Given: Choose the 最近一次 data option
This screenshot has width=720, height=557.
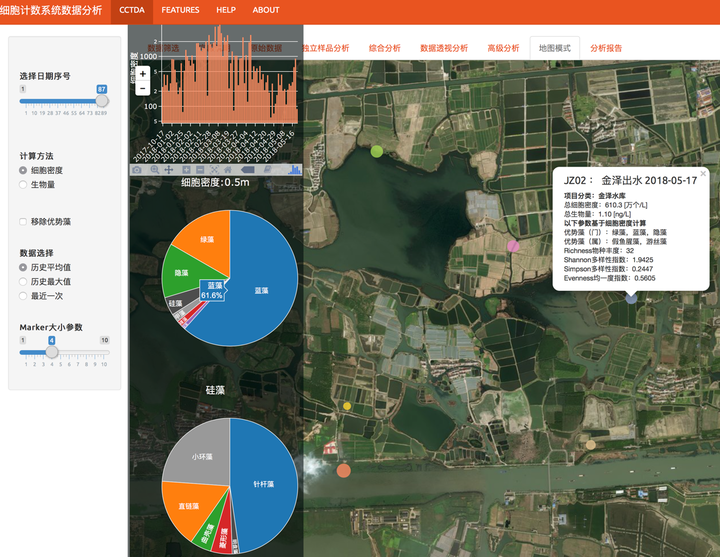Looking at the screenshot, I should tap(23, 298).
